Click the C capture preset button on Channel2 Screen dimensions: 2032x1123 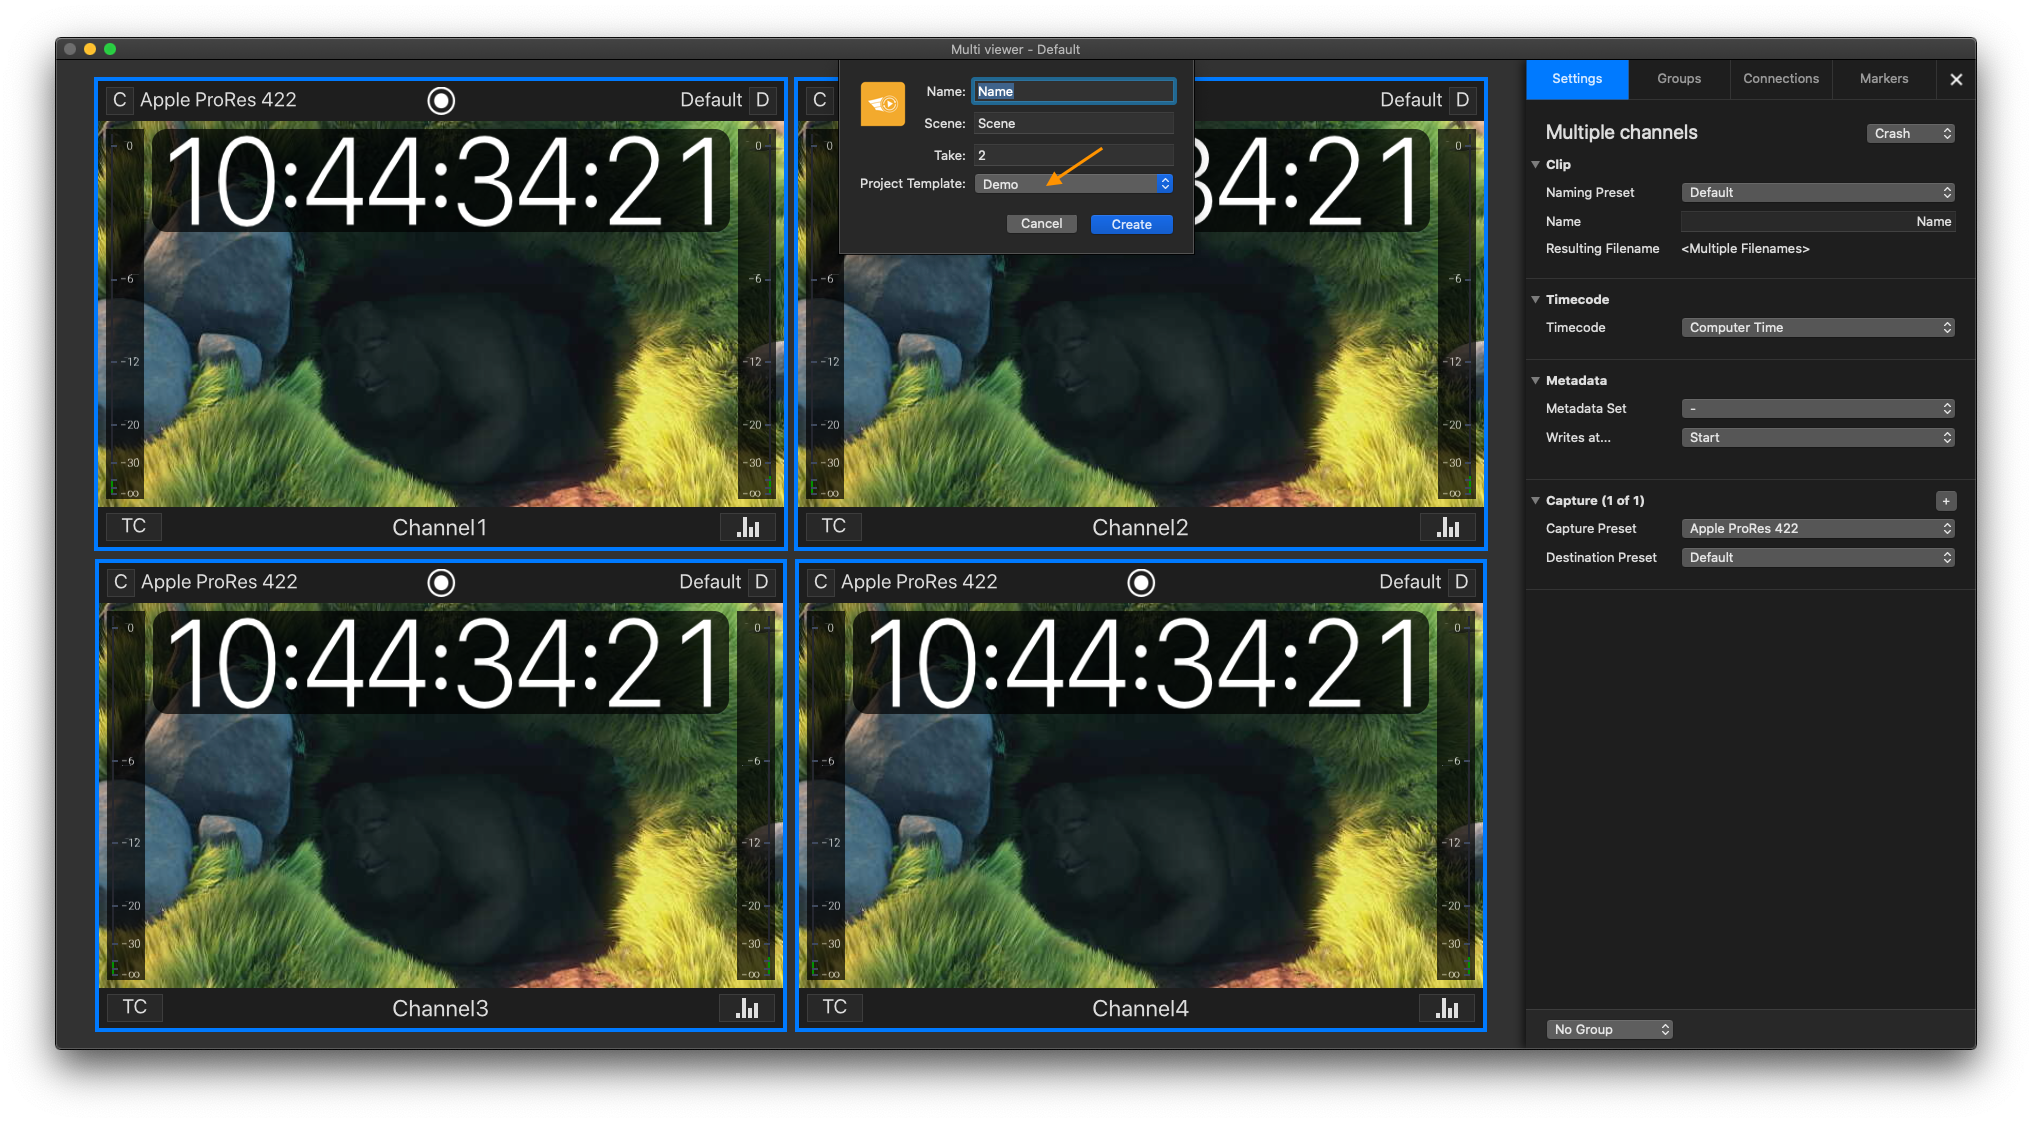[820, 100]
